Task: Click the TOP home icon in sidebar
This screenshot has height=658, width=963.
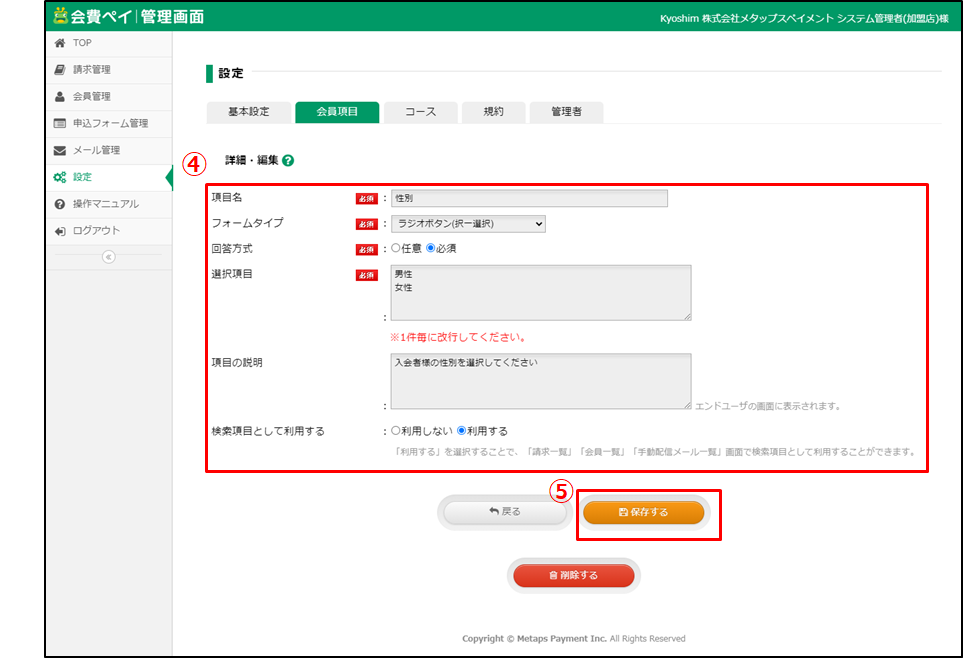Action: click(60, 43)
